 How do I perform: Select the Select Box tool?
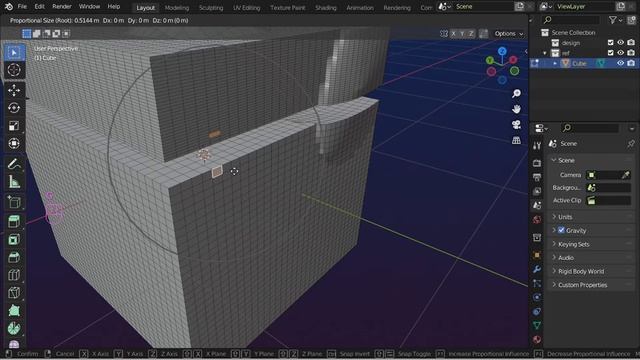click(14, 53)
